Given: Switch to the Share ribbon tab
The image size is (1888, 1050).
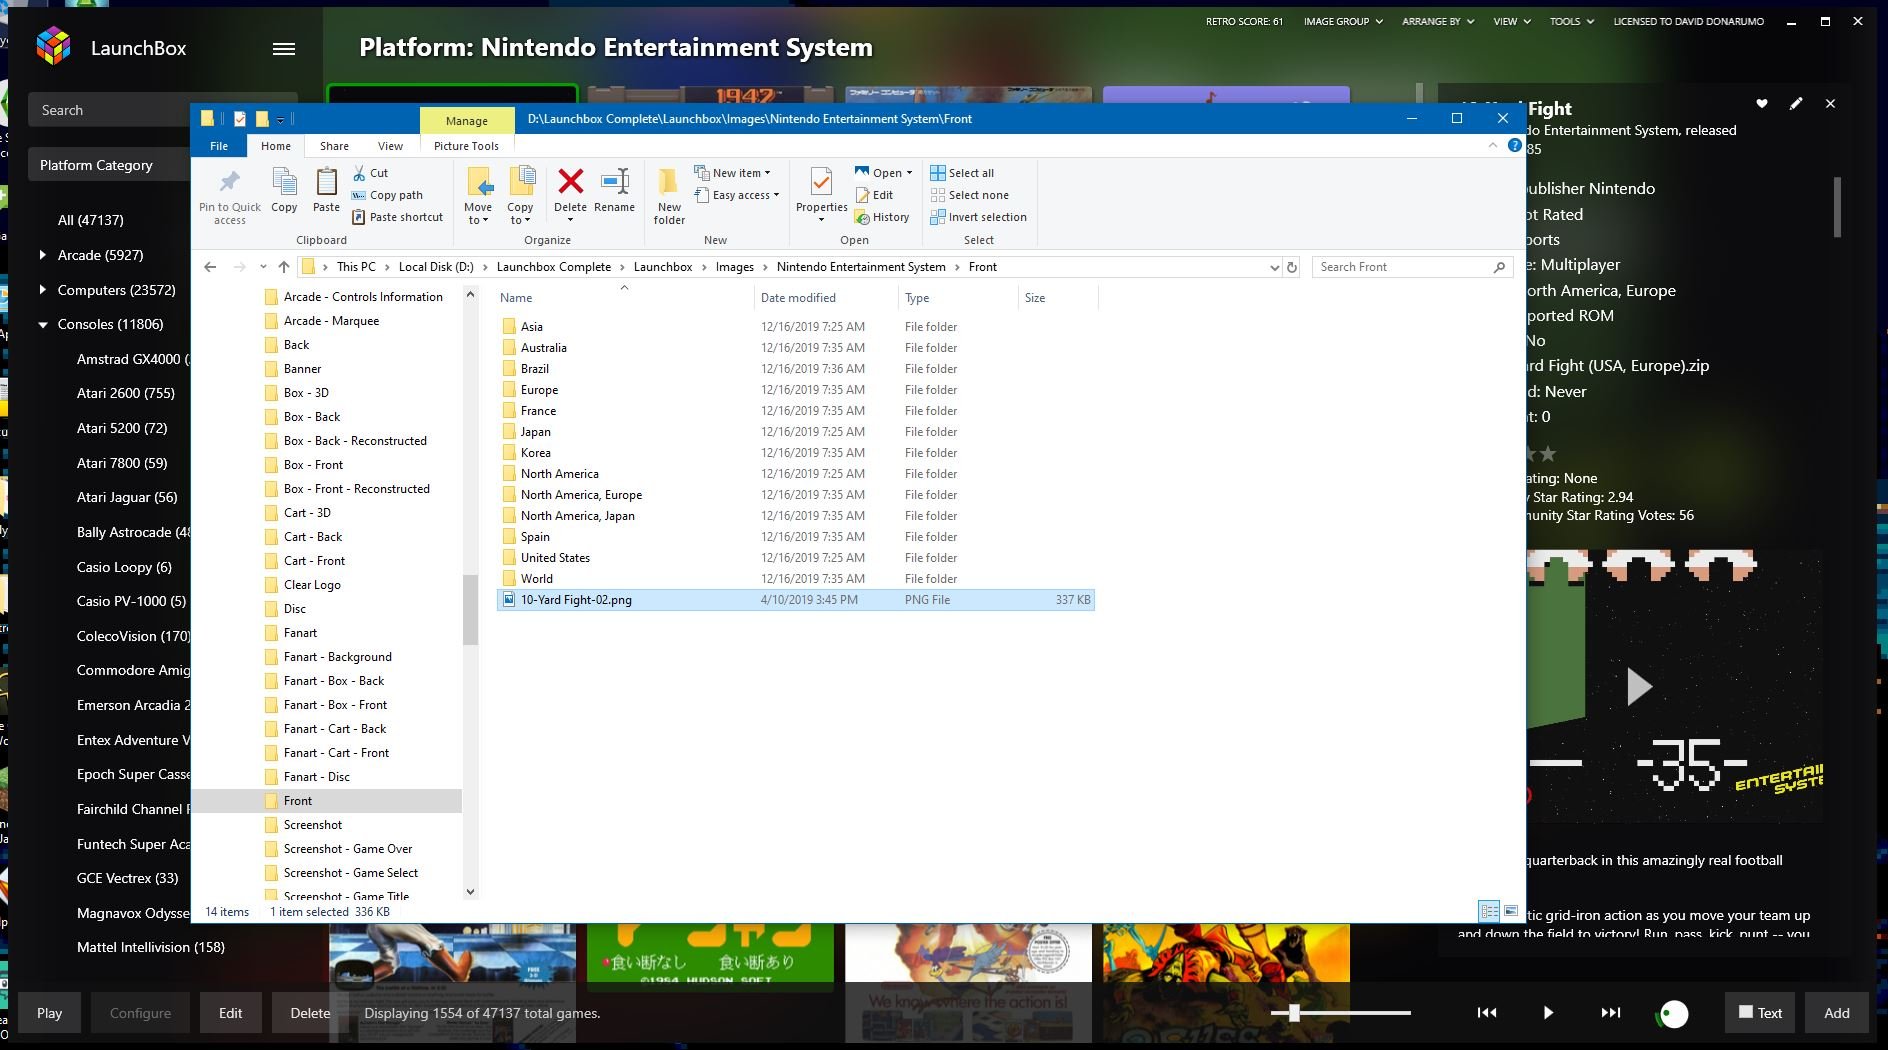Looking at the screenshot, I should coord(334,146).
